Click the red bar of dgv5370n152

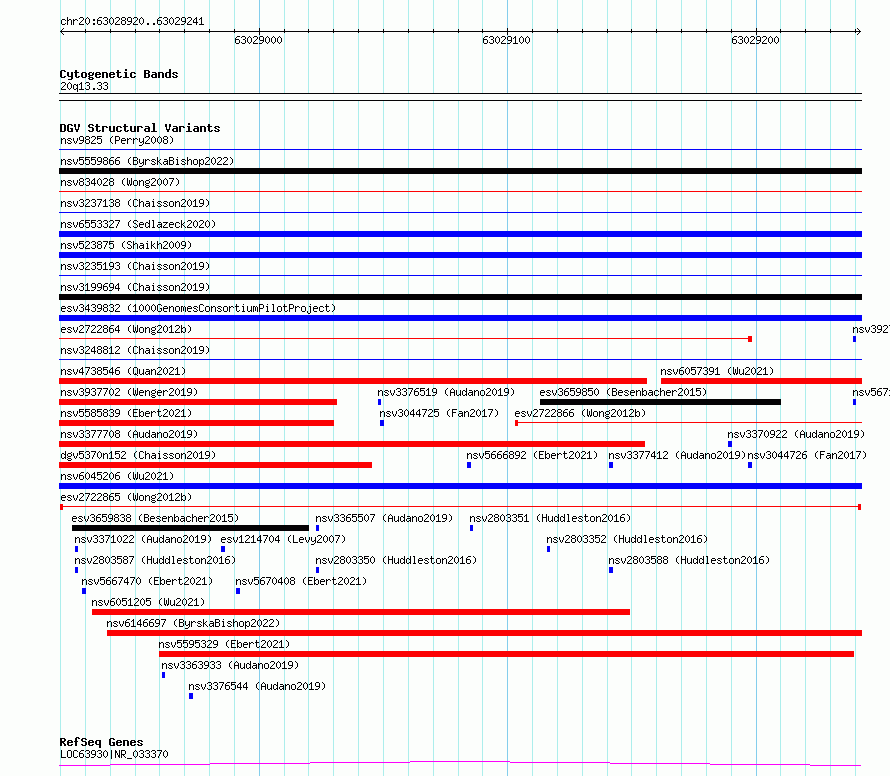(216, 465)
